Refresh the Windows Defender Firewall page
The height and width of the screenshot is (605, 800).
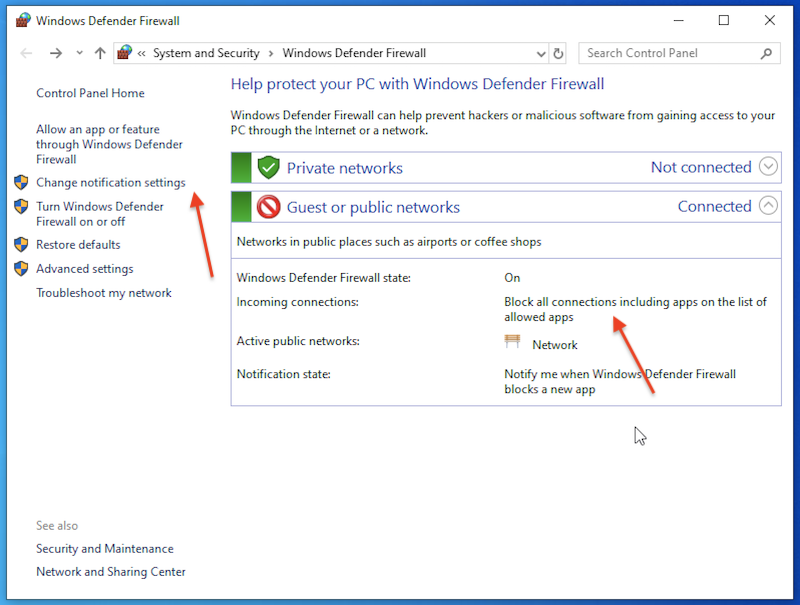558,53
